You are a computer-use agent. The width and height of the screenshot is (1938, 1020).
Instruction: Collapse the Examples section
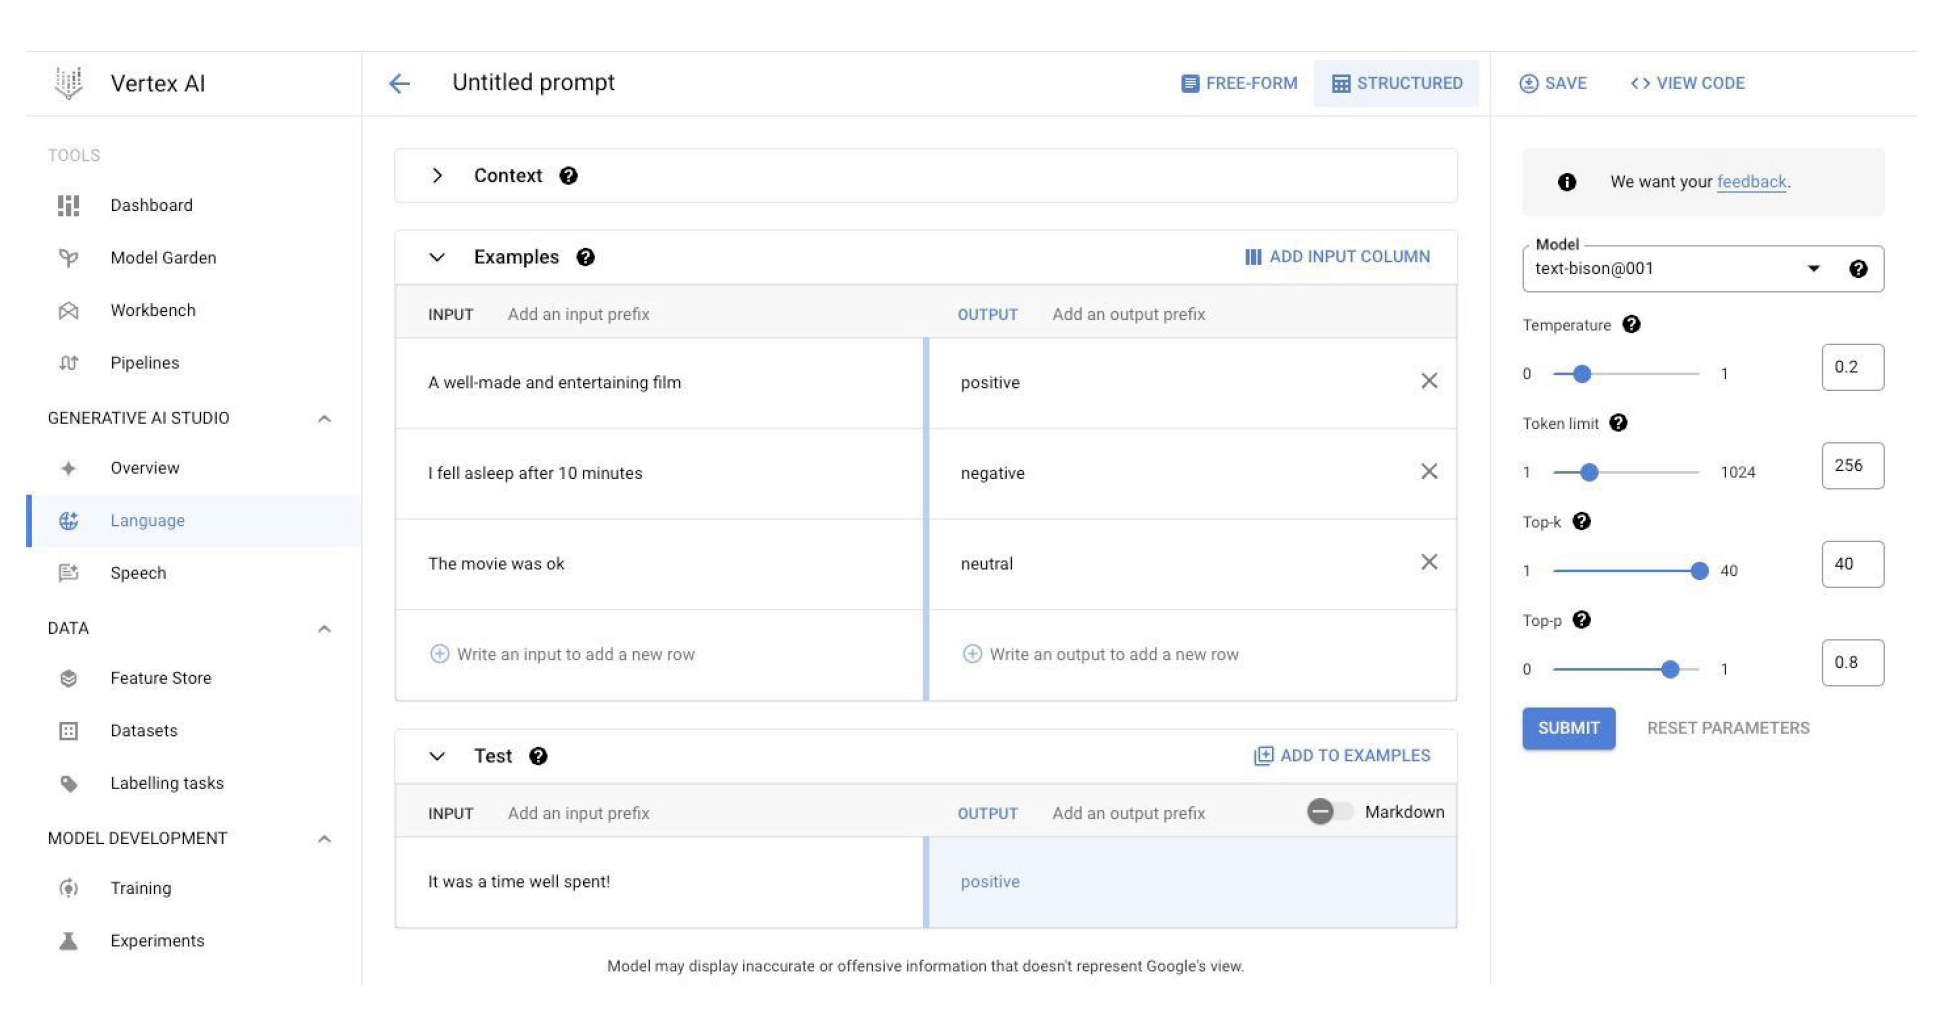[x=437, y=257]
